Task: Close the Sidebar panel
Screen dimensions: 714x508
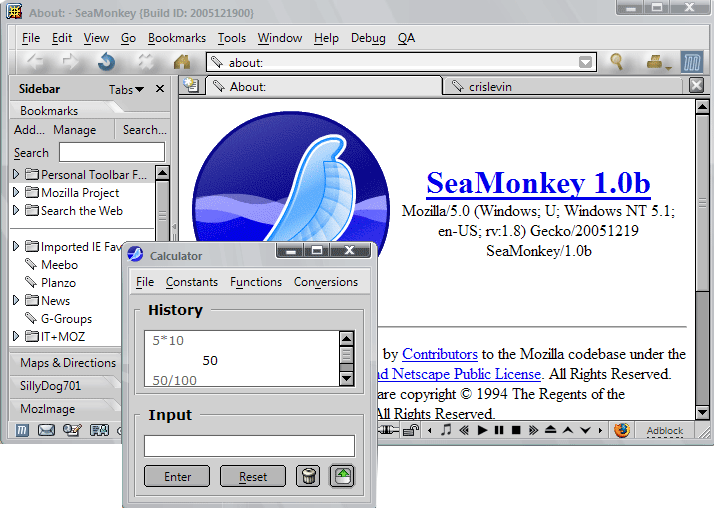Action: tap(160, 89)
